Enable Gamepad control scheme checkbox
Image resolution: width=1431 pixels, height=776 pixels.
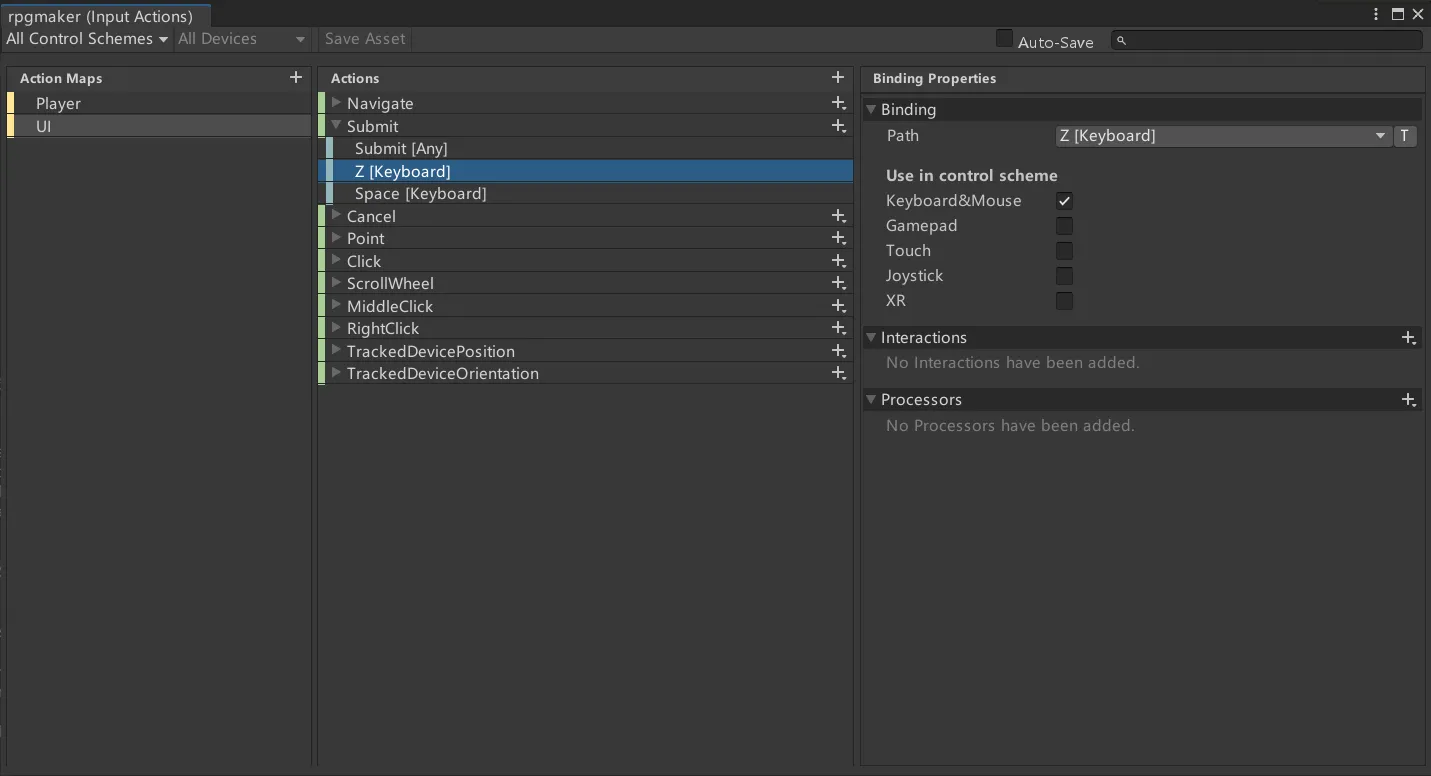[x=1064, y=226]
